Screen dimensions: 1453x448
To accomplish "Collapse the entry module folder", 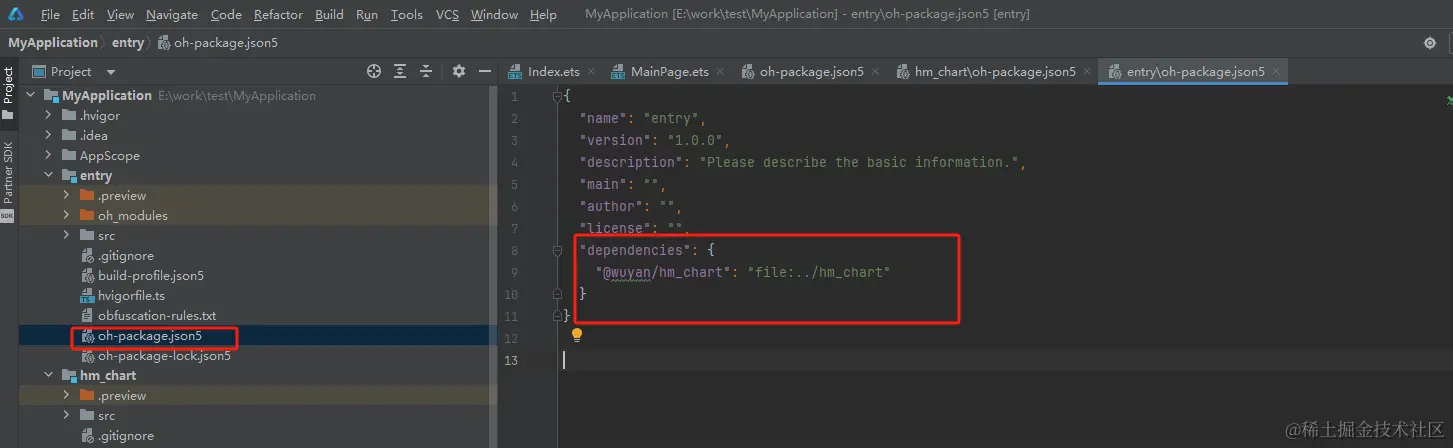I will tap(48, 176).
